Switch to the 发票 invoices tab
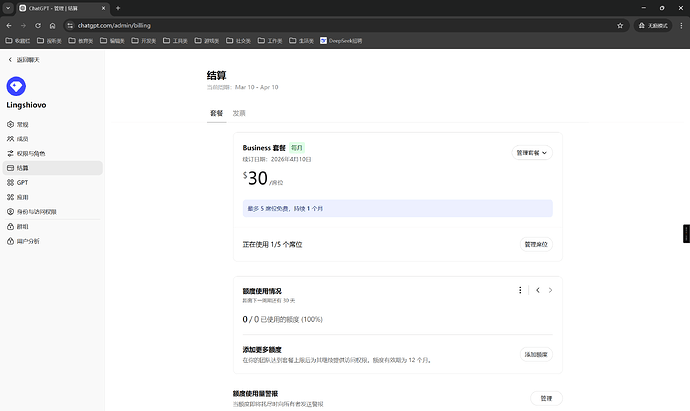 [x=239, y=113]
